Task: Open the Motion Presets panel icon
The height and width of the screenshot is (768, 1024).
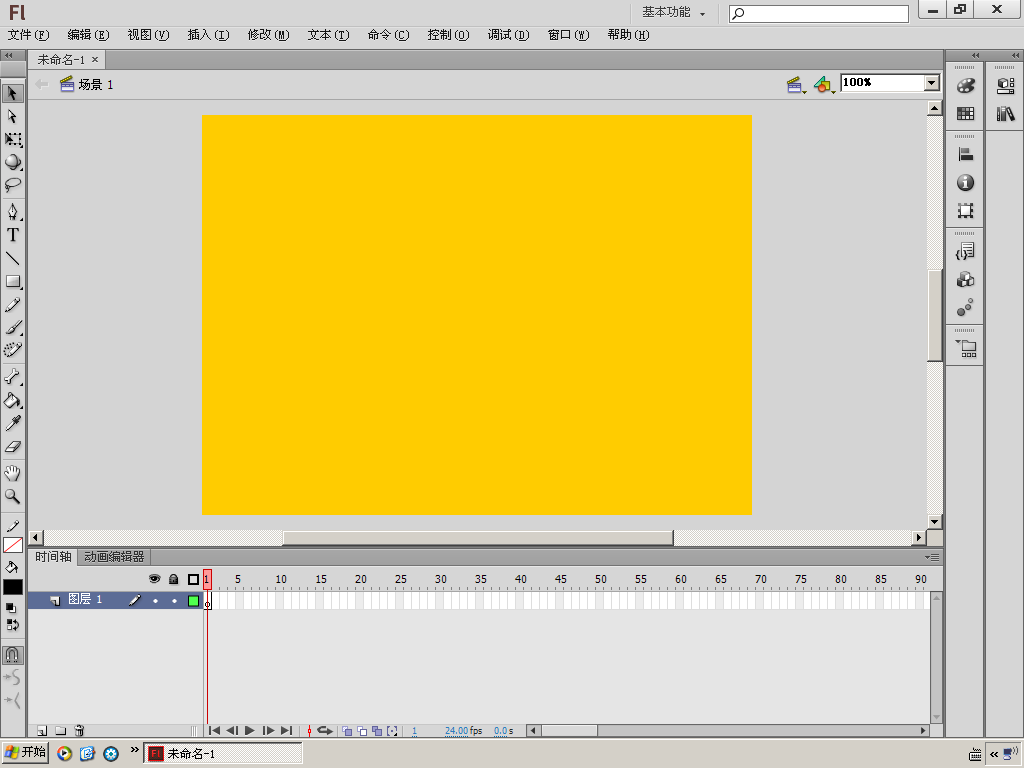Action: (x=965, y=308)
